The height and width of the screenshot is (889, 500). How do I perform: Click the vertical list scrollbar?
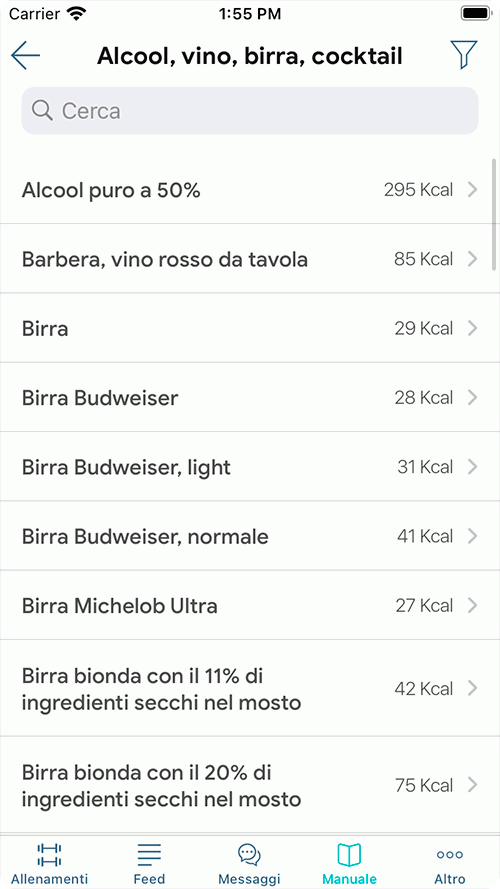pos(495,217)
